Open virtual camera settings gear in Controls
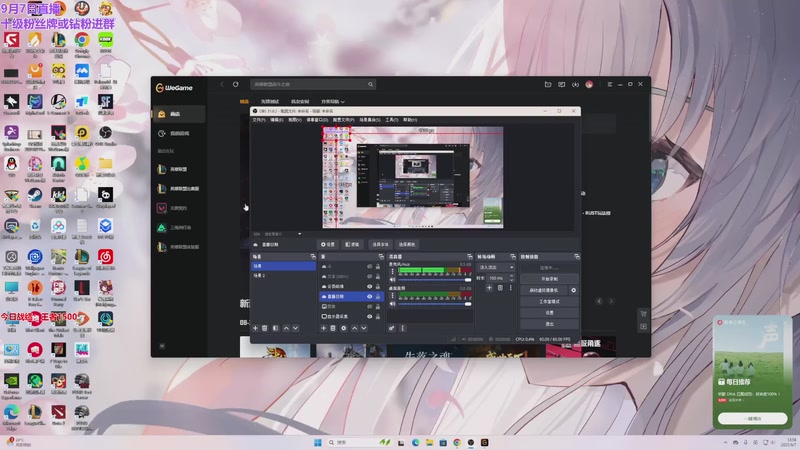This screenshot has height=450, width=800. tap(573, 290)
